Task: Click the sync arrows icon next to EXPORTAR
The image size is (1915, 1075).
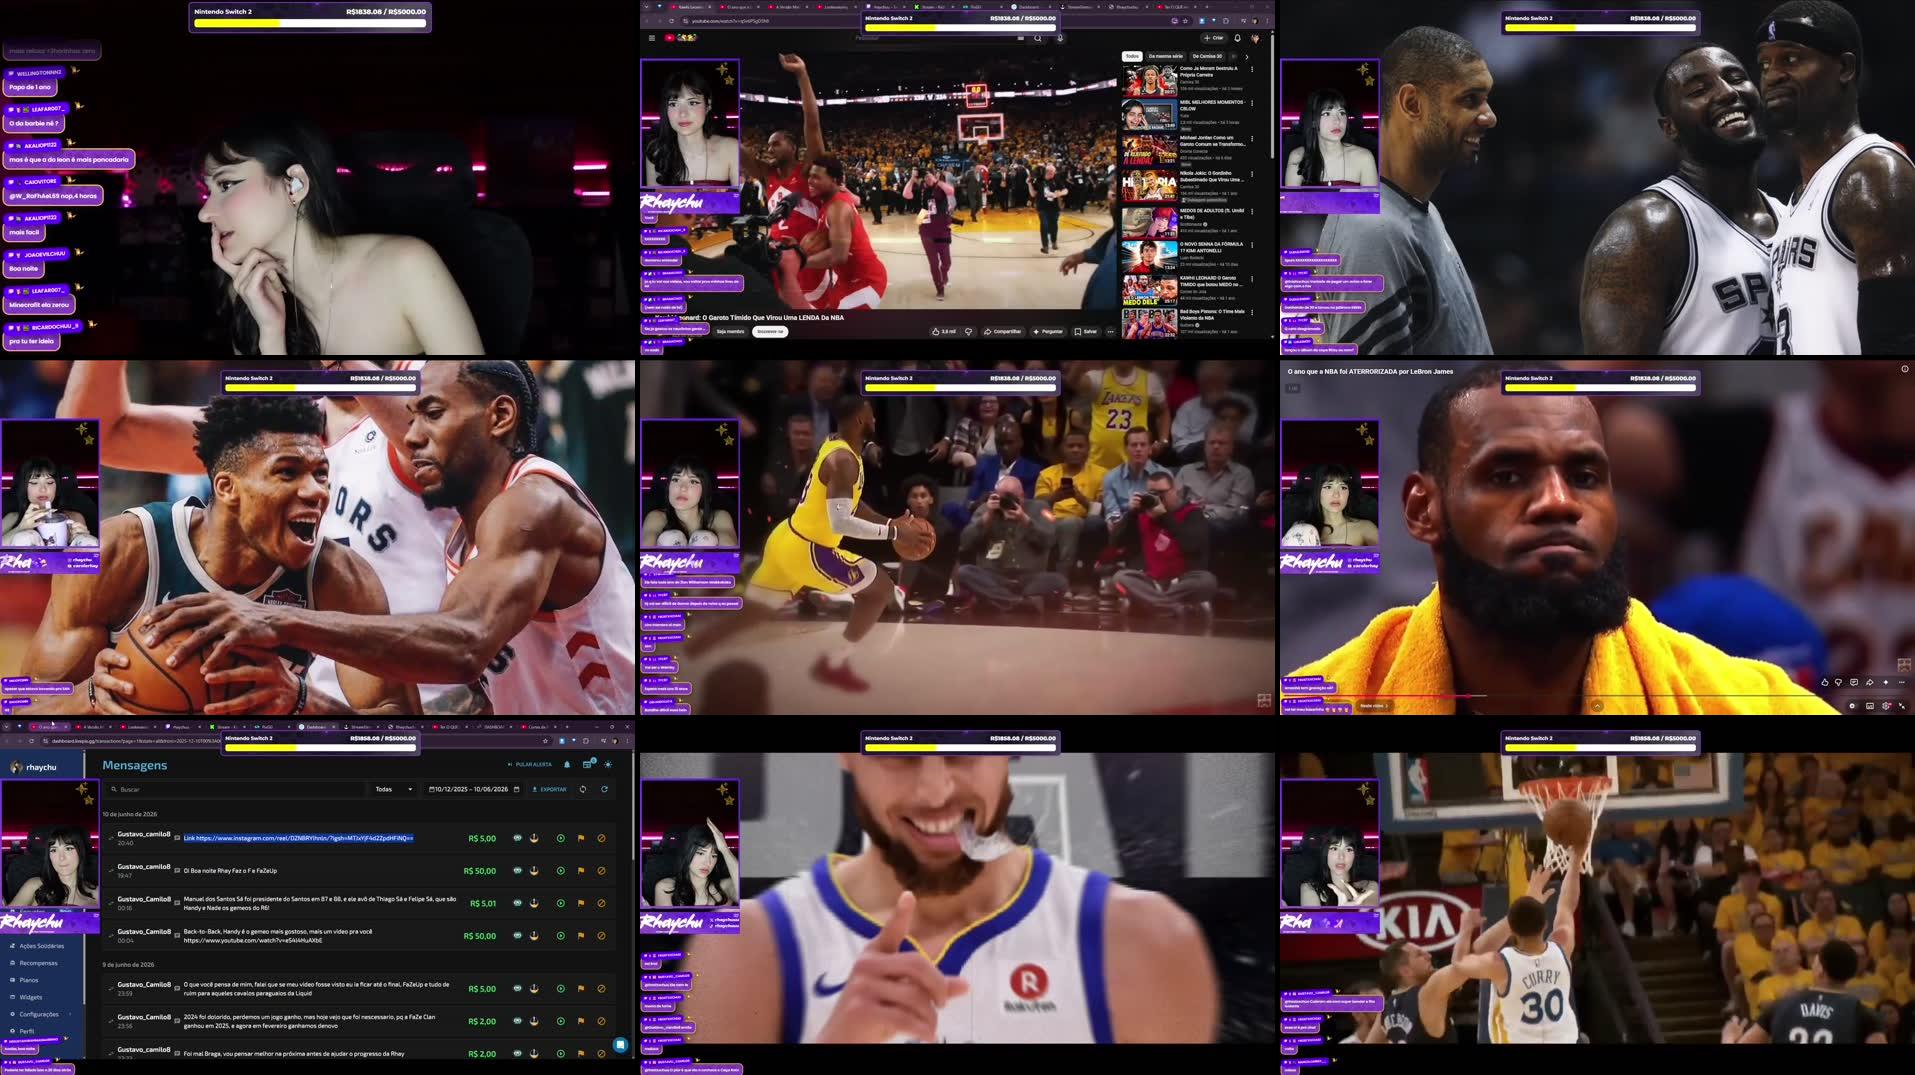Action: point(583,789)
